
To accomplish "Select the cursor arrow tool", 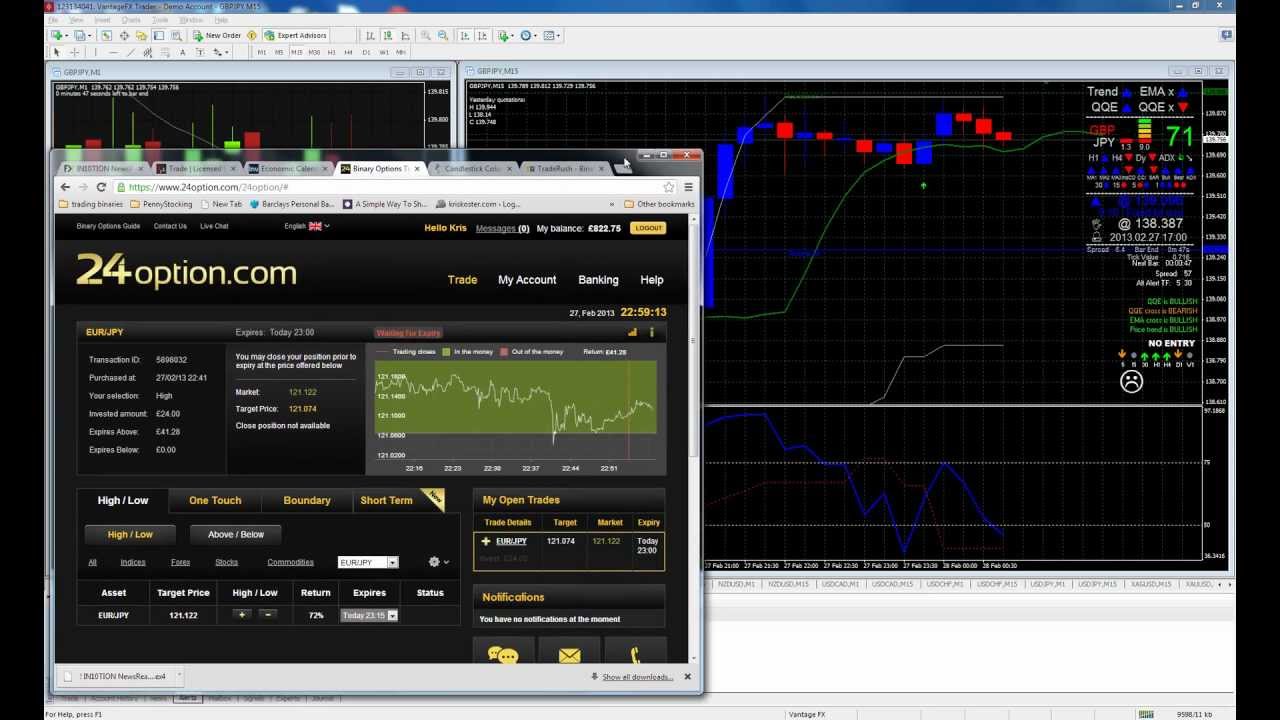I will tap(57, 52).
